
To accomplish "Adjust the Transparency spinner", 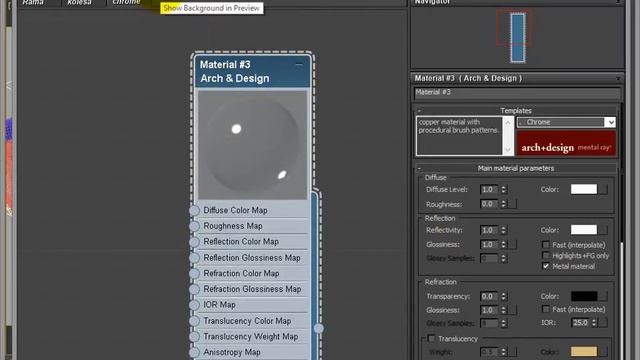I will (x=504, y=296).
